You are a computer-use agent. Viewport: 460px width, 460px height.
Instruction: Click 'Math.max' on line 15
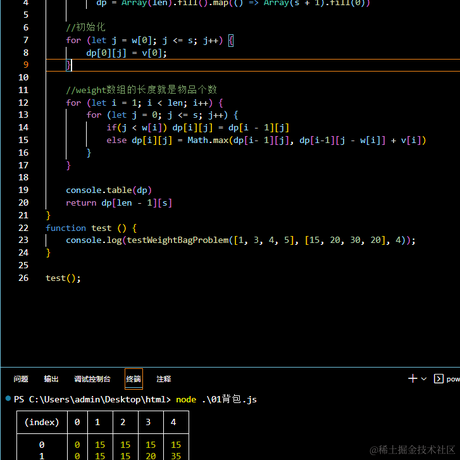coord(208,140)
